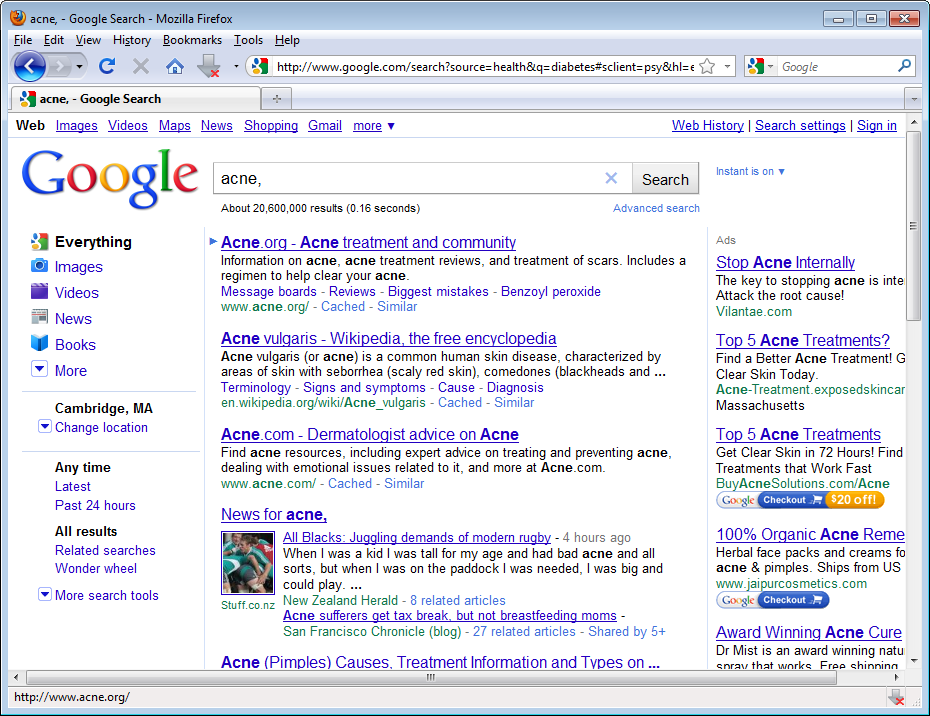Click the Sign in link

877,125
